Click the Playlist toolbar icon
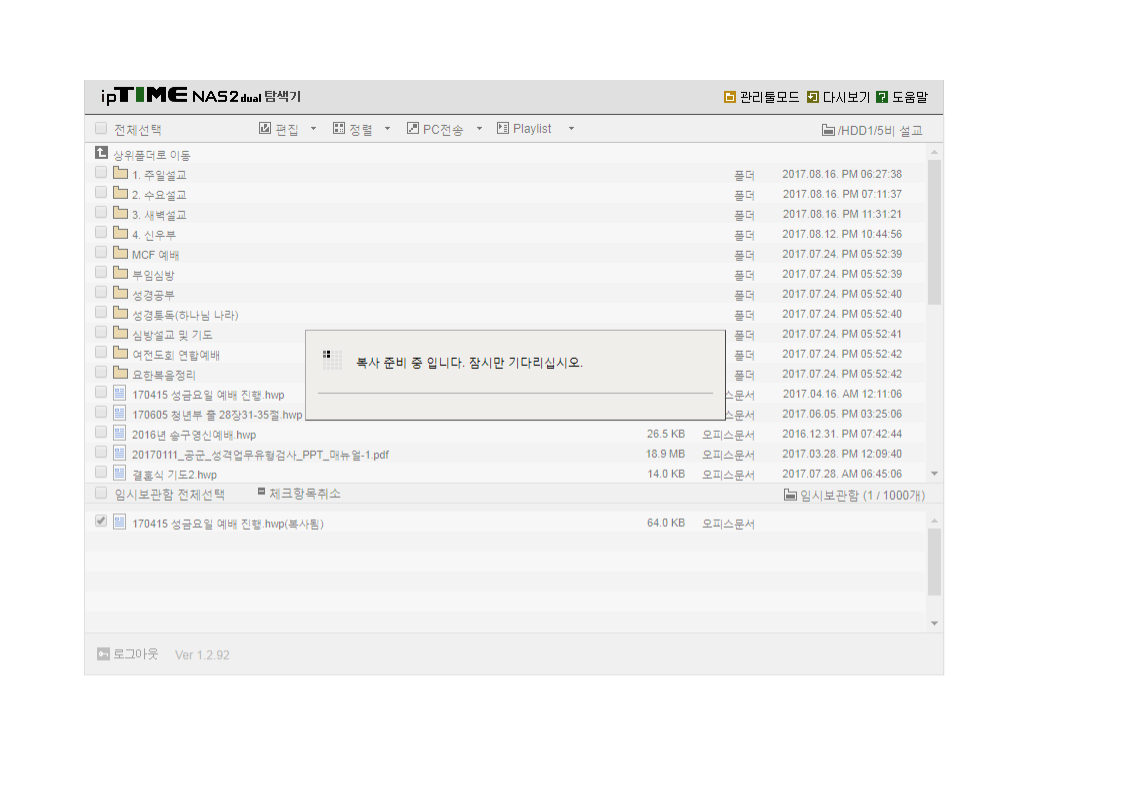The width and height of the screenshot is (1122, 793). [x=503, y=128]
